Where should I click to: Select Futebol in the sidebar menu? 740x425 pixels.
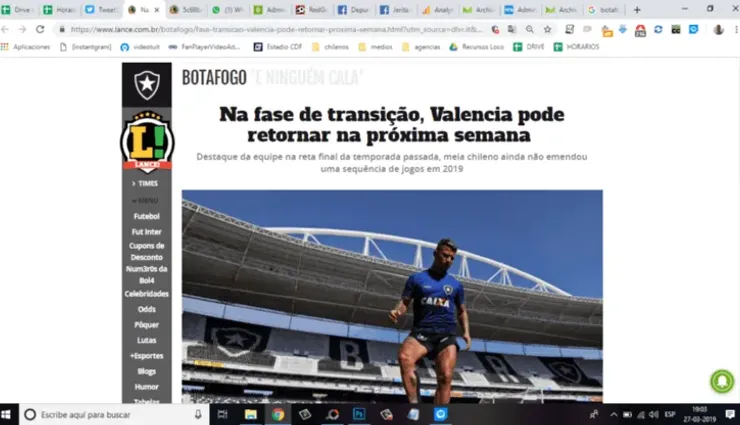(x=146, y=216)
